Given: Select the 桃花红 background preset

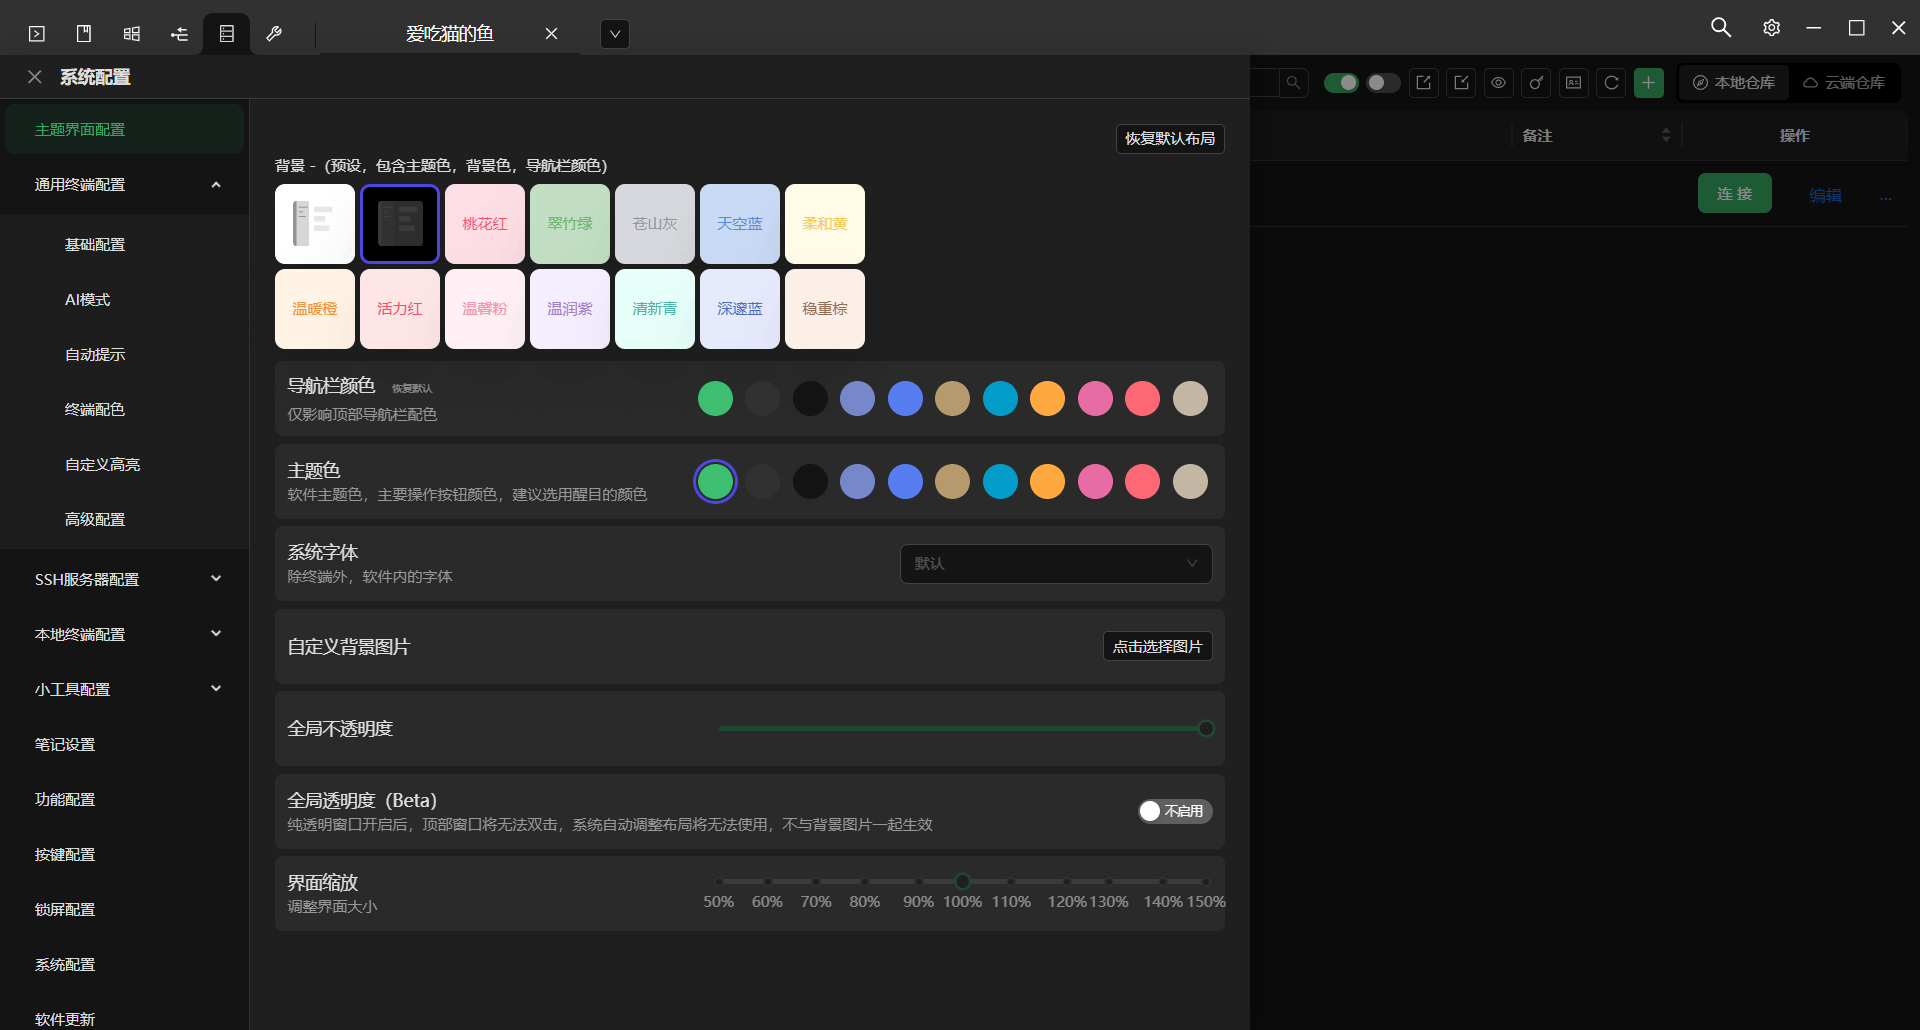Looking at the screenshot, I should click(485, 224).
